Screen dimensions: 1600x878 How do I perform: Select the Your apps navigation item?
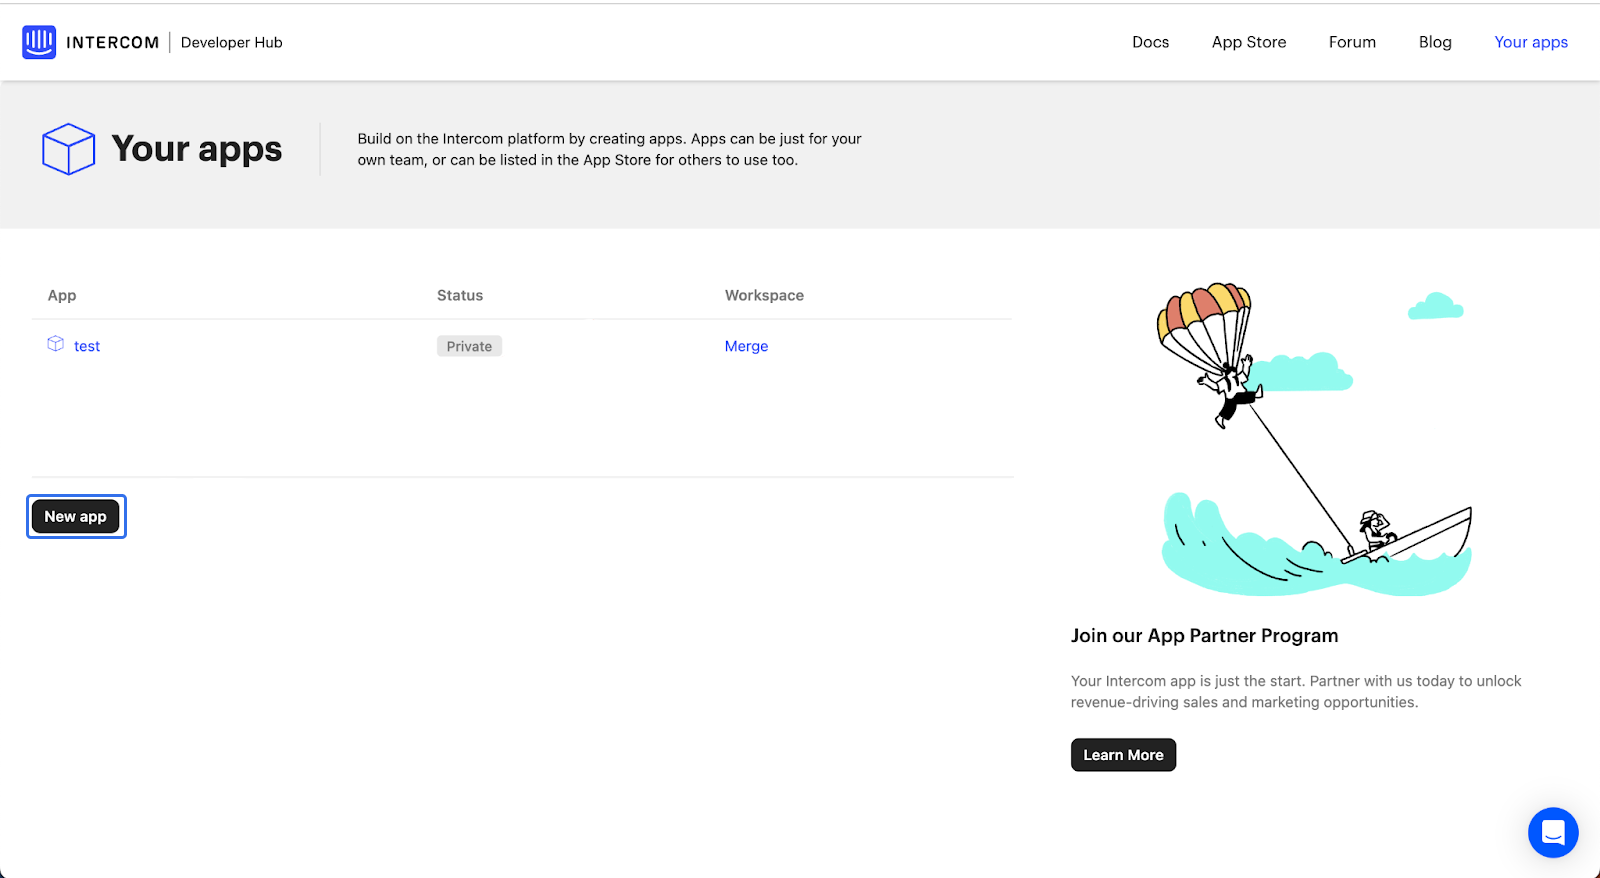pyautogui.click(x=1531, y=42)
